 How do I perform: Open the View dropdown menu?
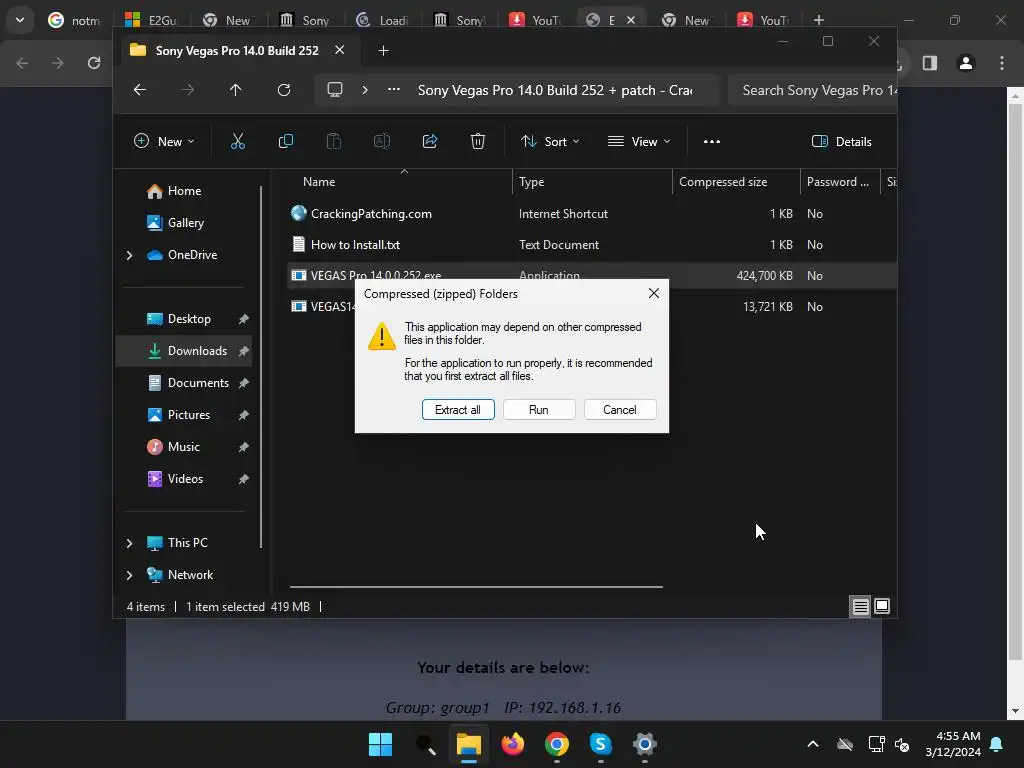coord(639,141)
